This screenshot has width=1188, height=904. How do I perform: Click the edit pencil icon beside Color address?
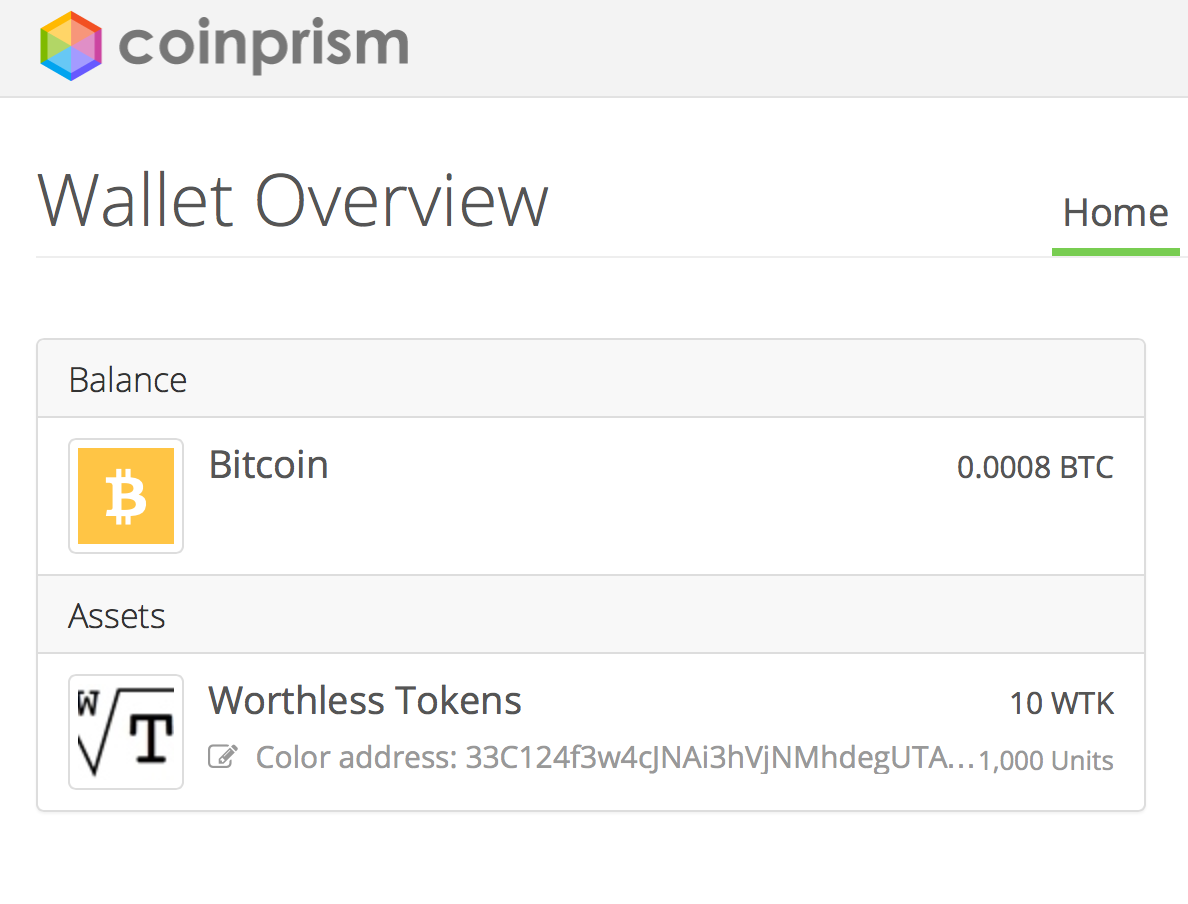click(x=223, y=757)
